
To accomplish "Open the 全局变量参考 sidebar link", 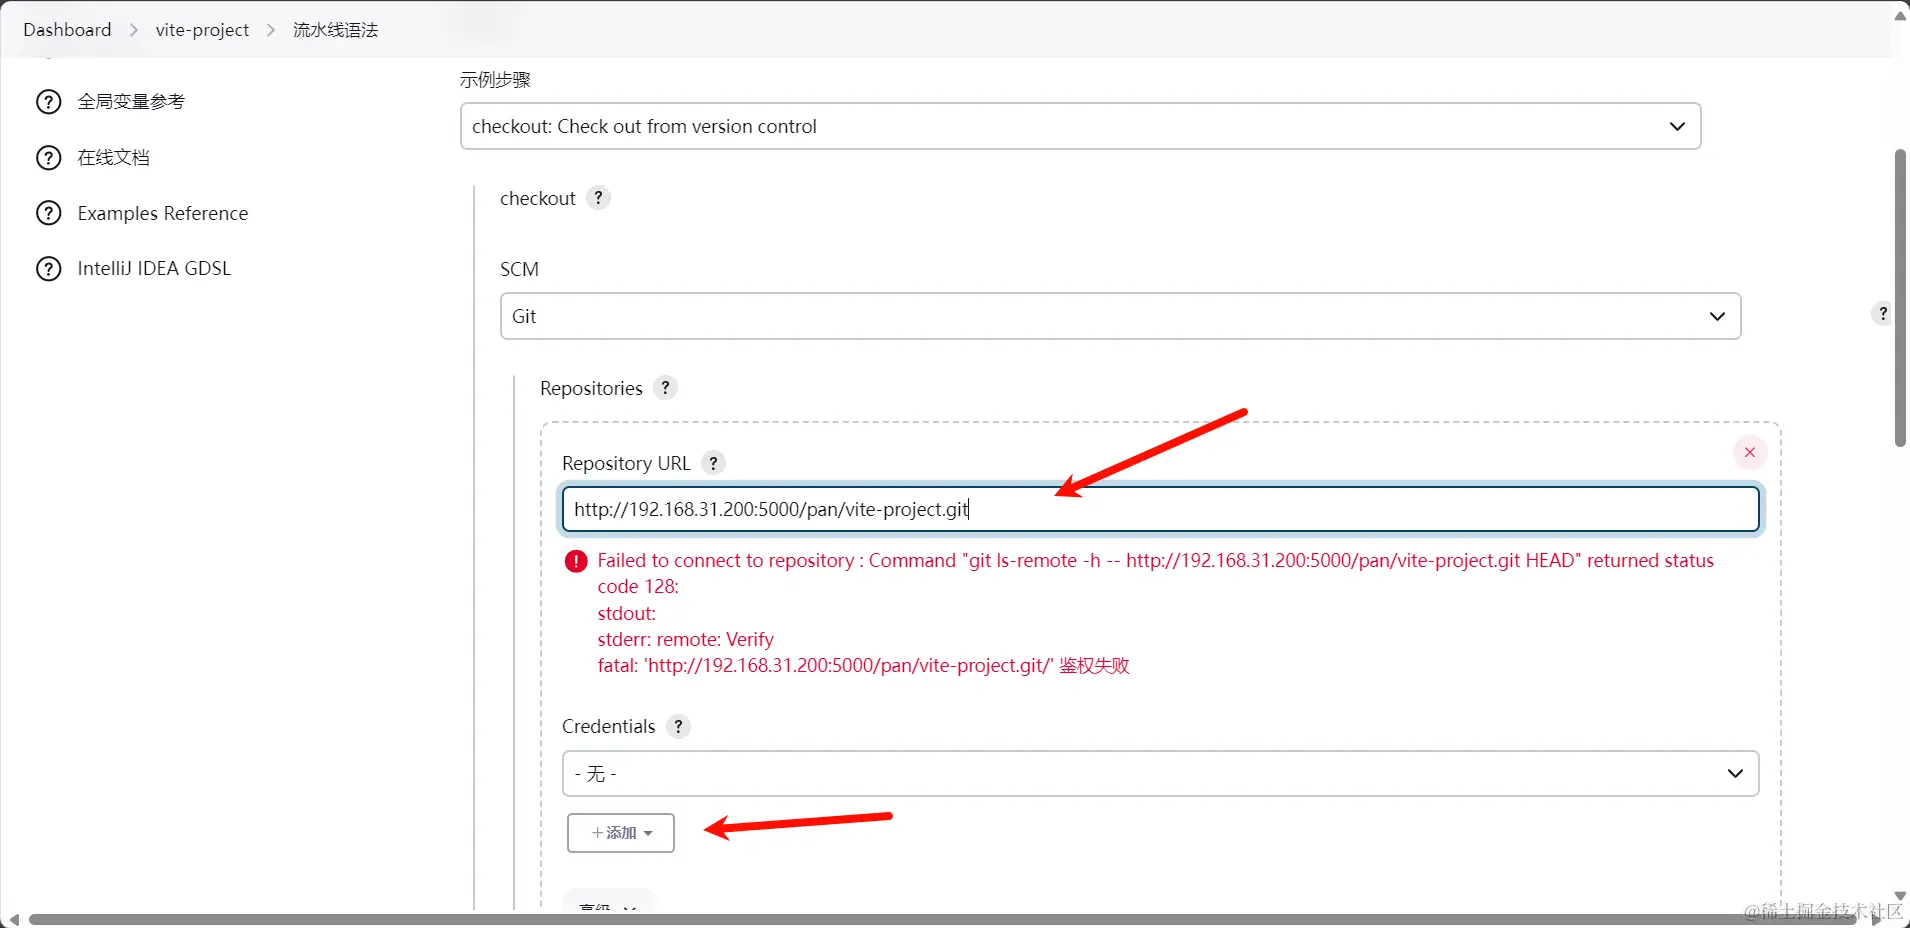I will tap(131, 102).
